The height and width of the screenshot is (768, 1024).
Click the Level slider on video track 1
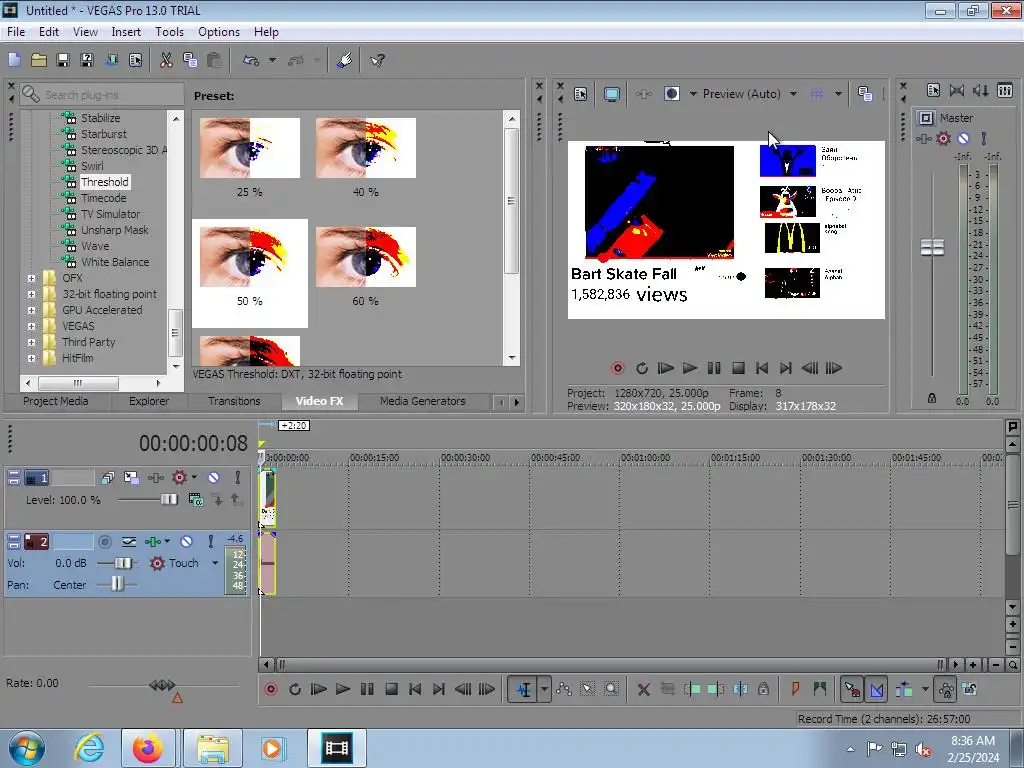(168, 500)
